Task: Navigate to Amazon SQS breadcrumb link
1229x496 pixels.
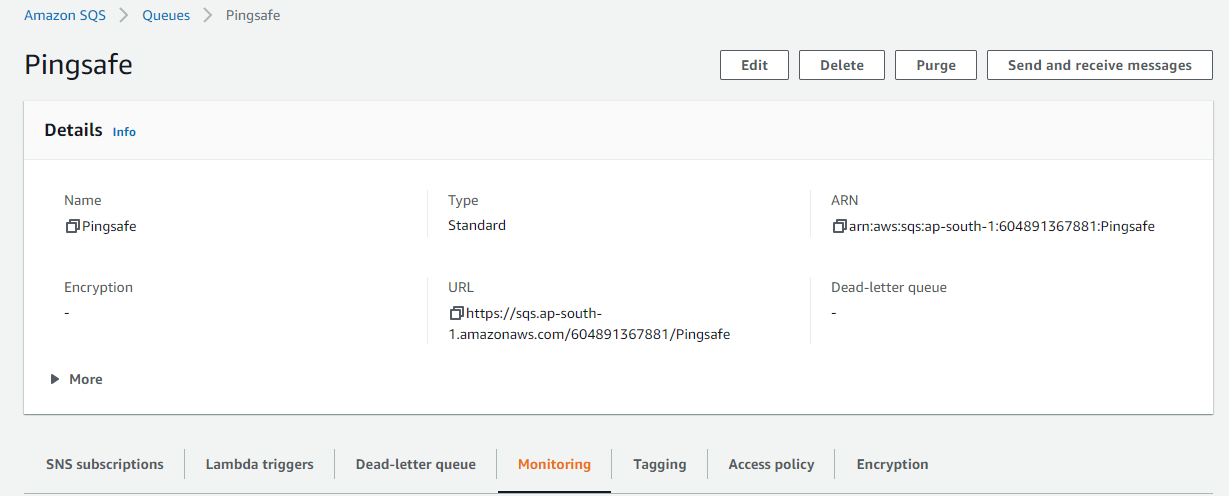Action: (x=65, y=16)
